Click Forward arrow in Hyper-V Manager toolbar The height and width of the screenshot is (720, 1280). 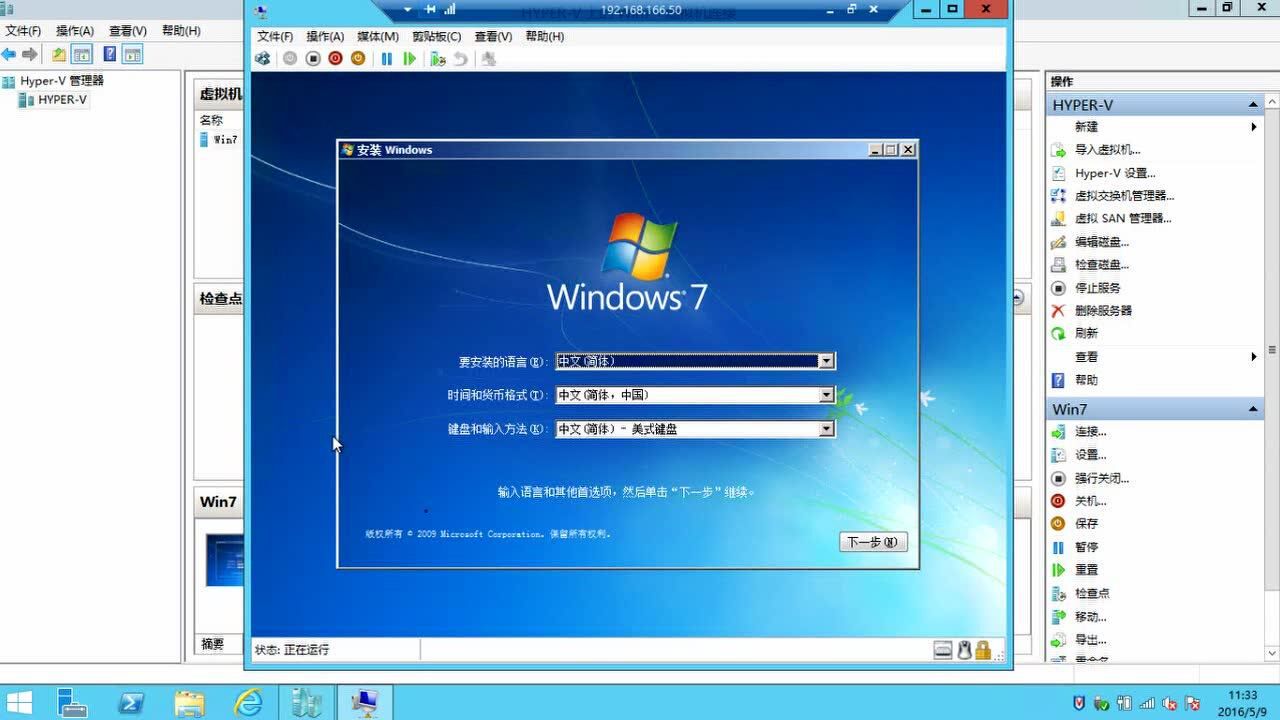click(30, 54)
